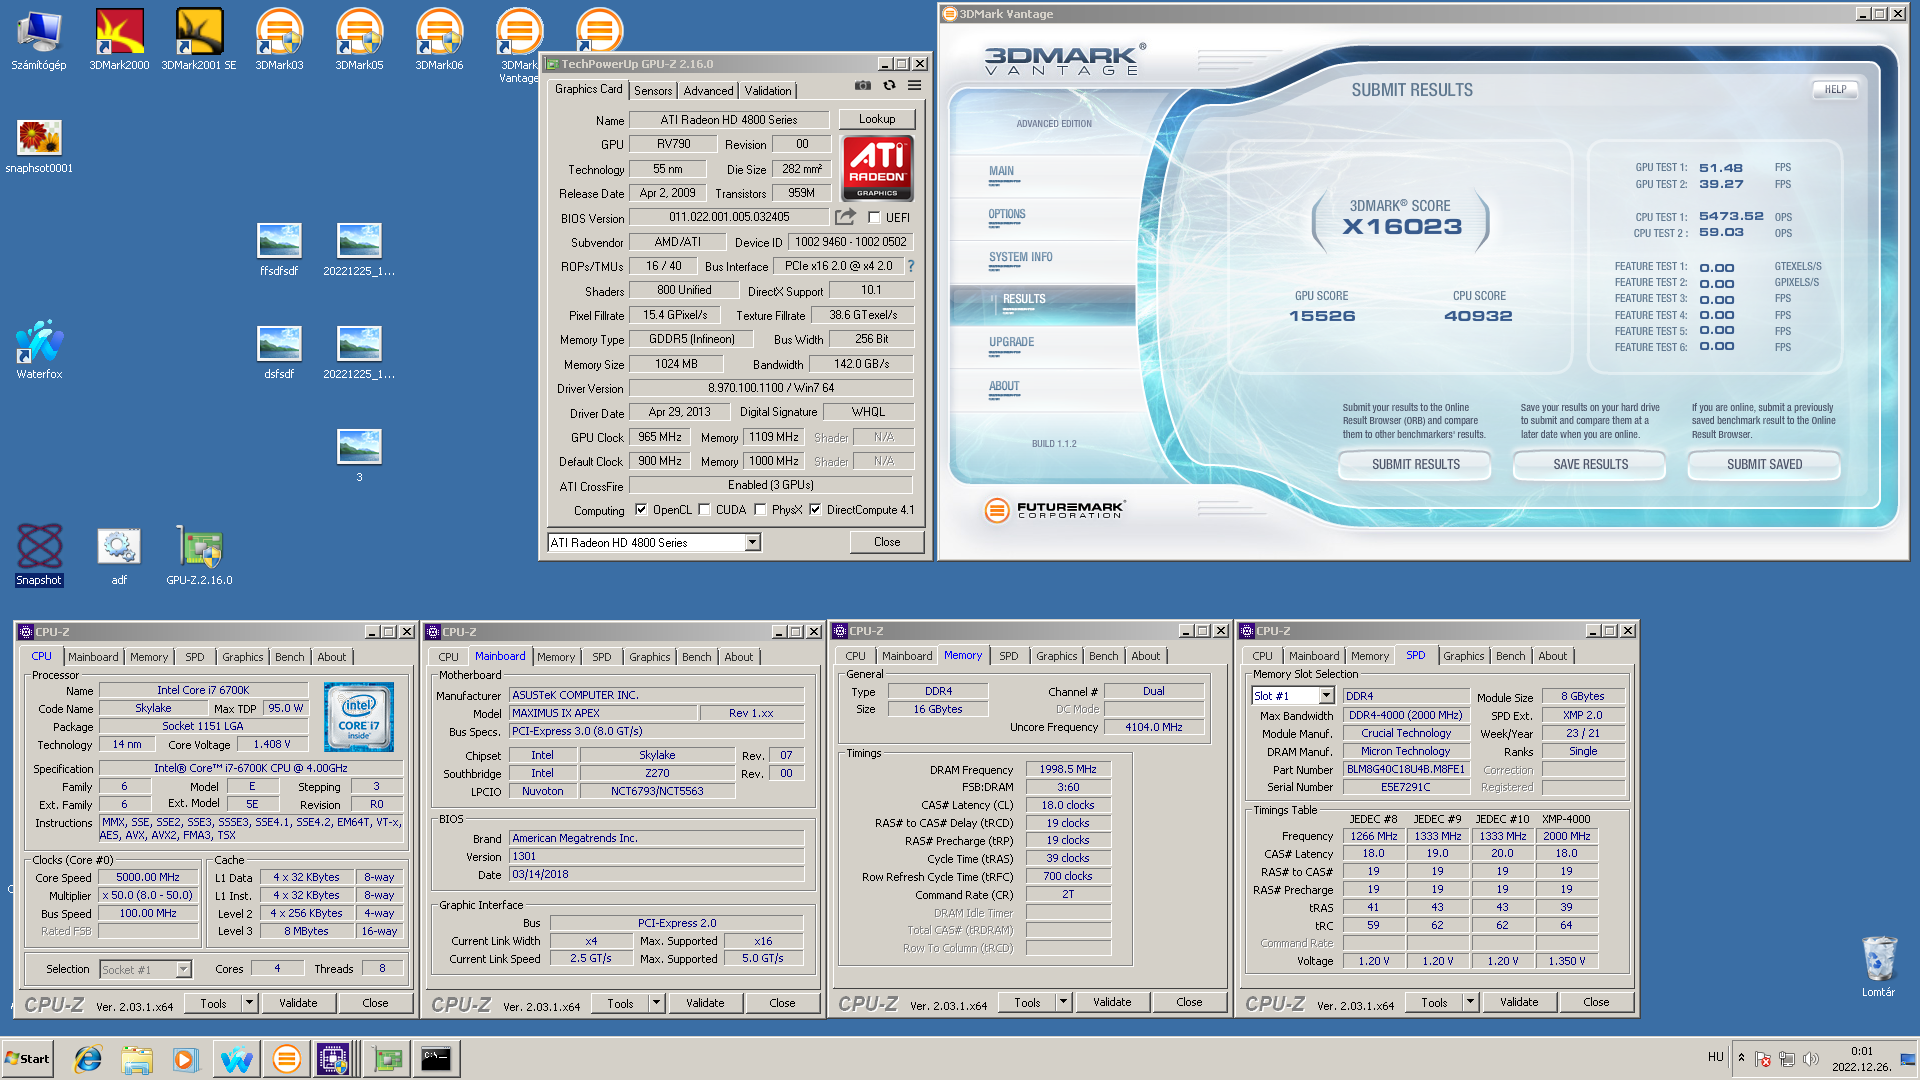Click the GPU Name field in GPU-Z
Viewport: 1920px width, 1080px height.
(729, 119)
